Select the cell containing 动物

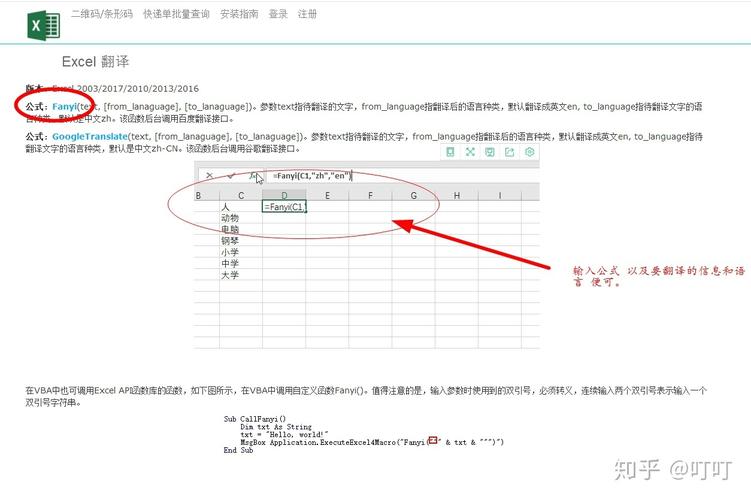[x=241, y=218]
